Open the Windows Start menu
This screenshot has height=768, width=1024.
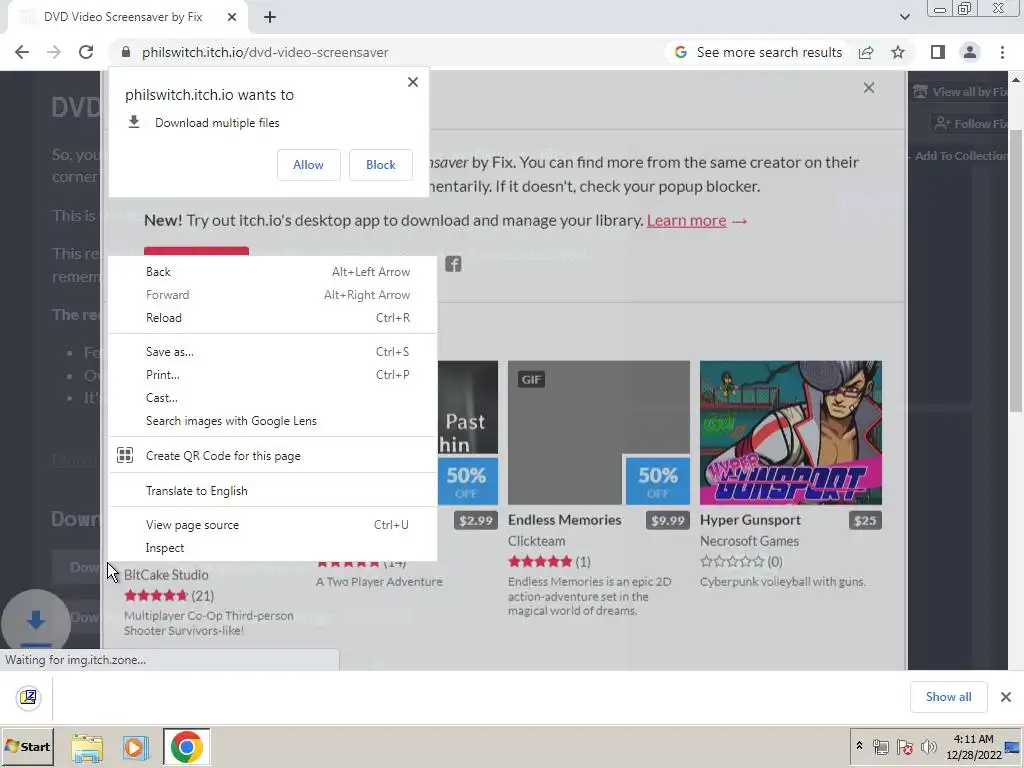click(27, 746)
